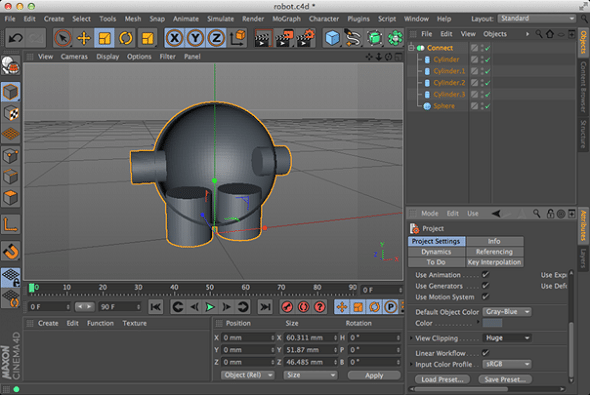
Task: Click the X Size input field
Action: point(310,338)
